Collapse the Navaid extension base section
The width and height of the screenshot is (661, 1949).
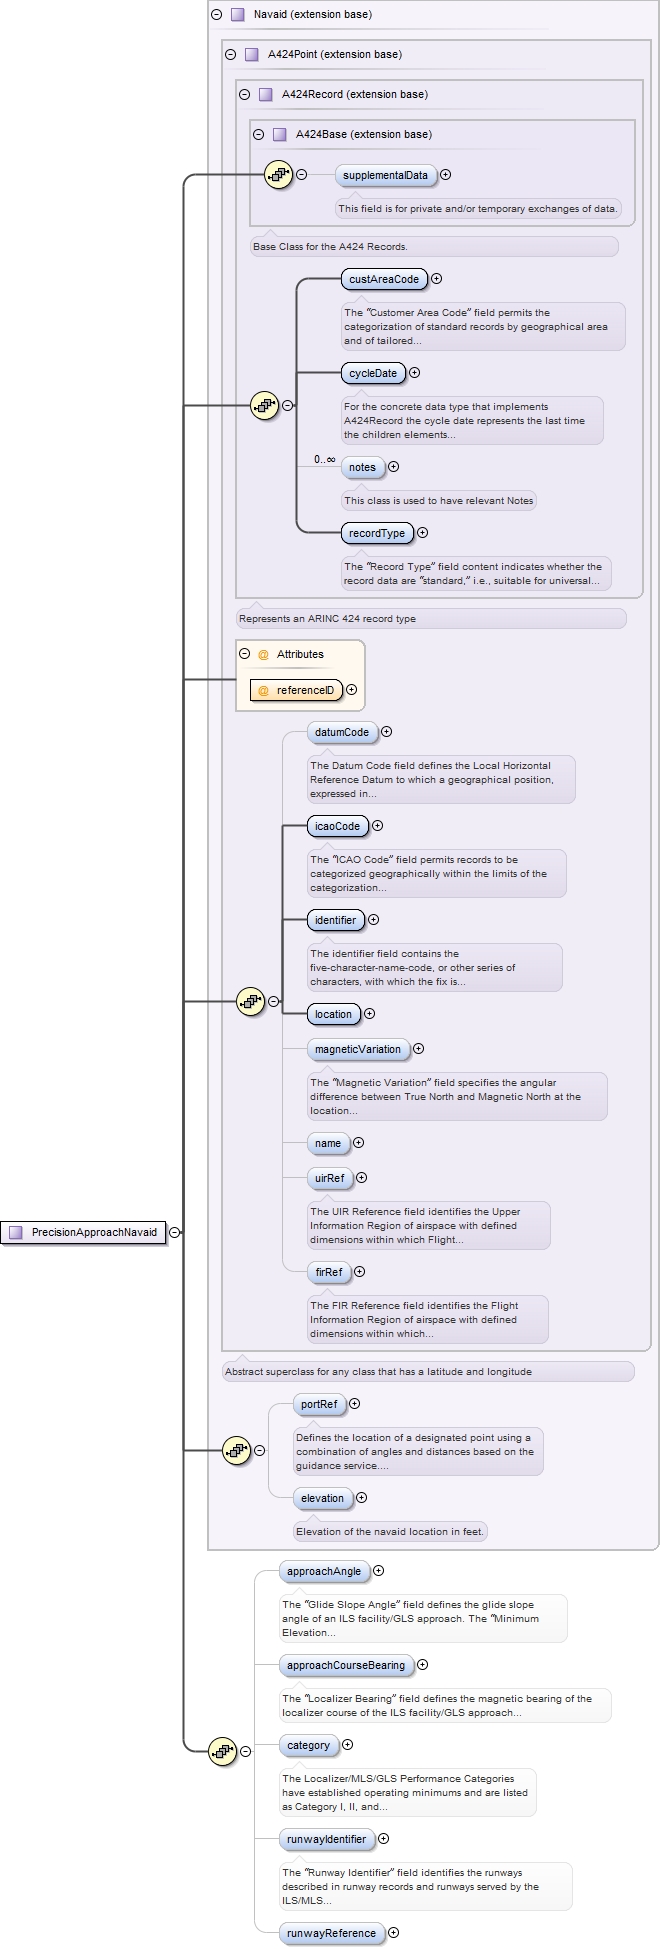217,15
